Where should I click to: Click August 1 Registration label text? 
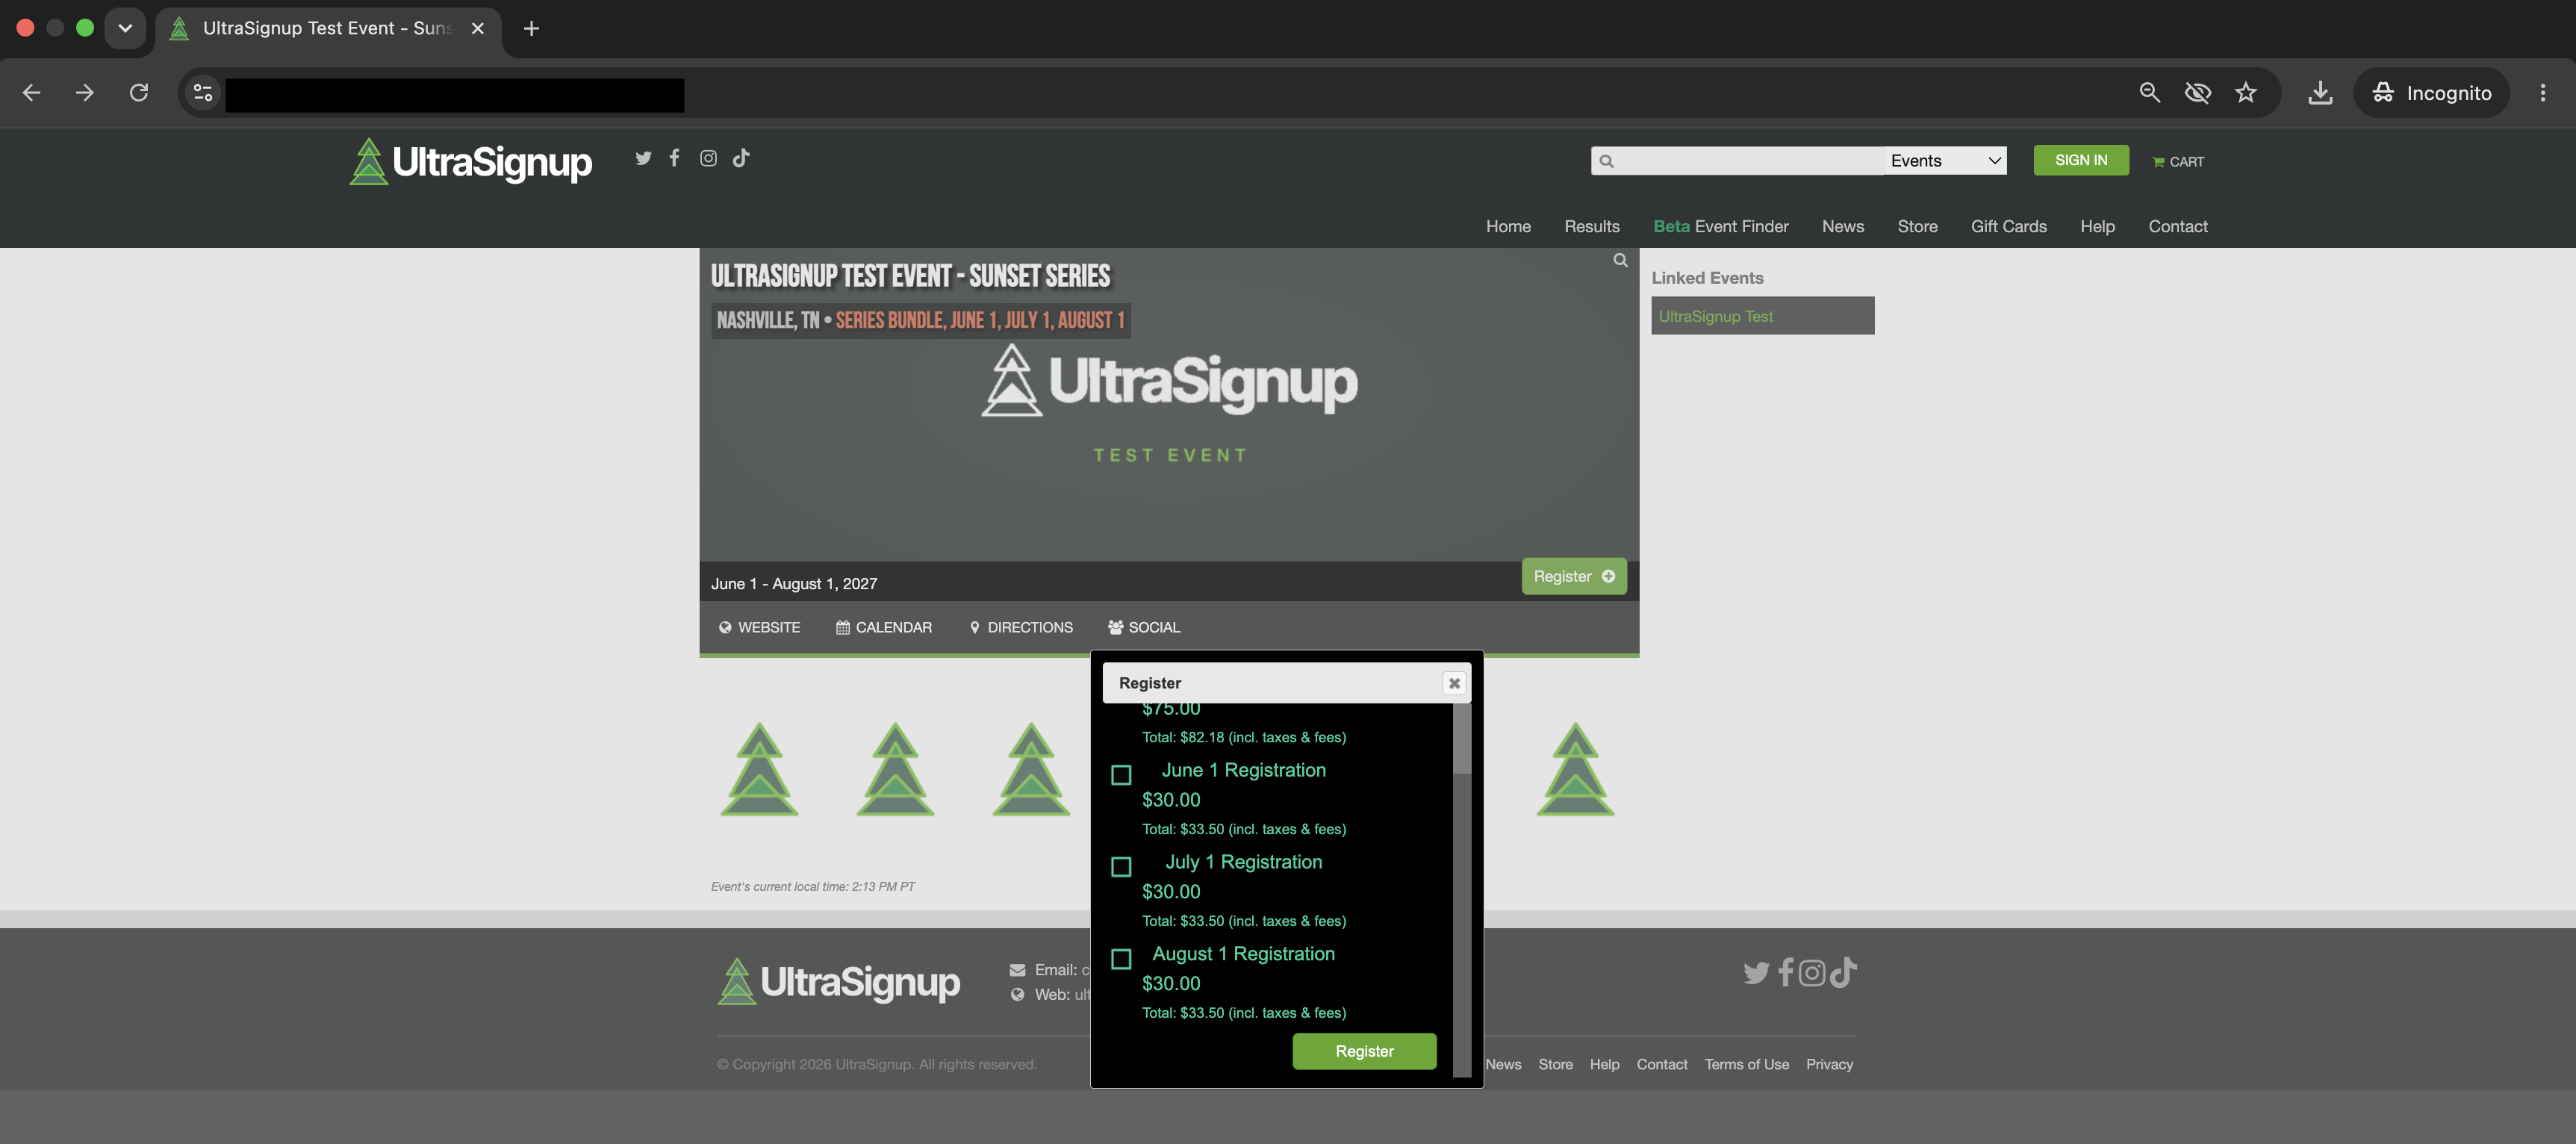[1243, 954]
